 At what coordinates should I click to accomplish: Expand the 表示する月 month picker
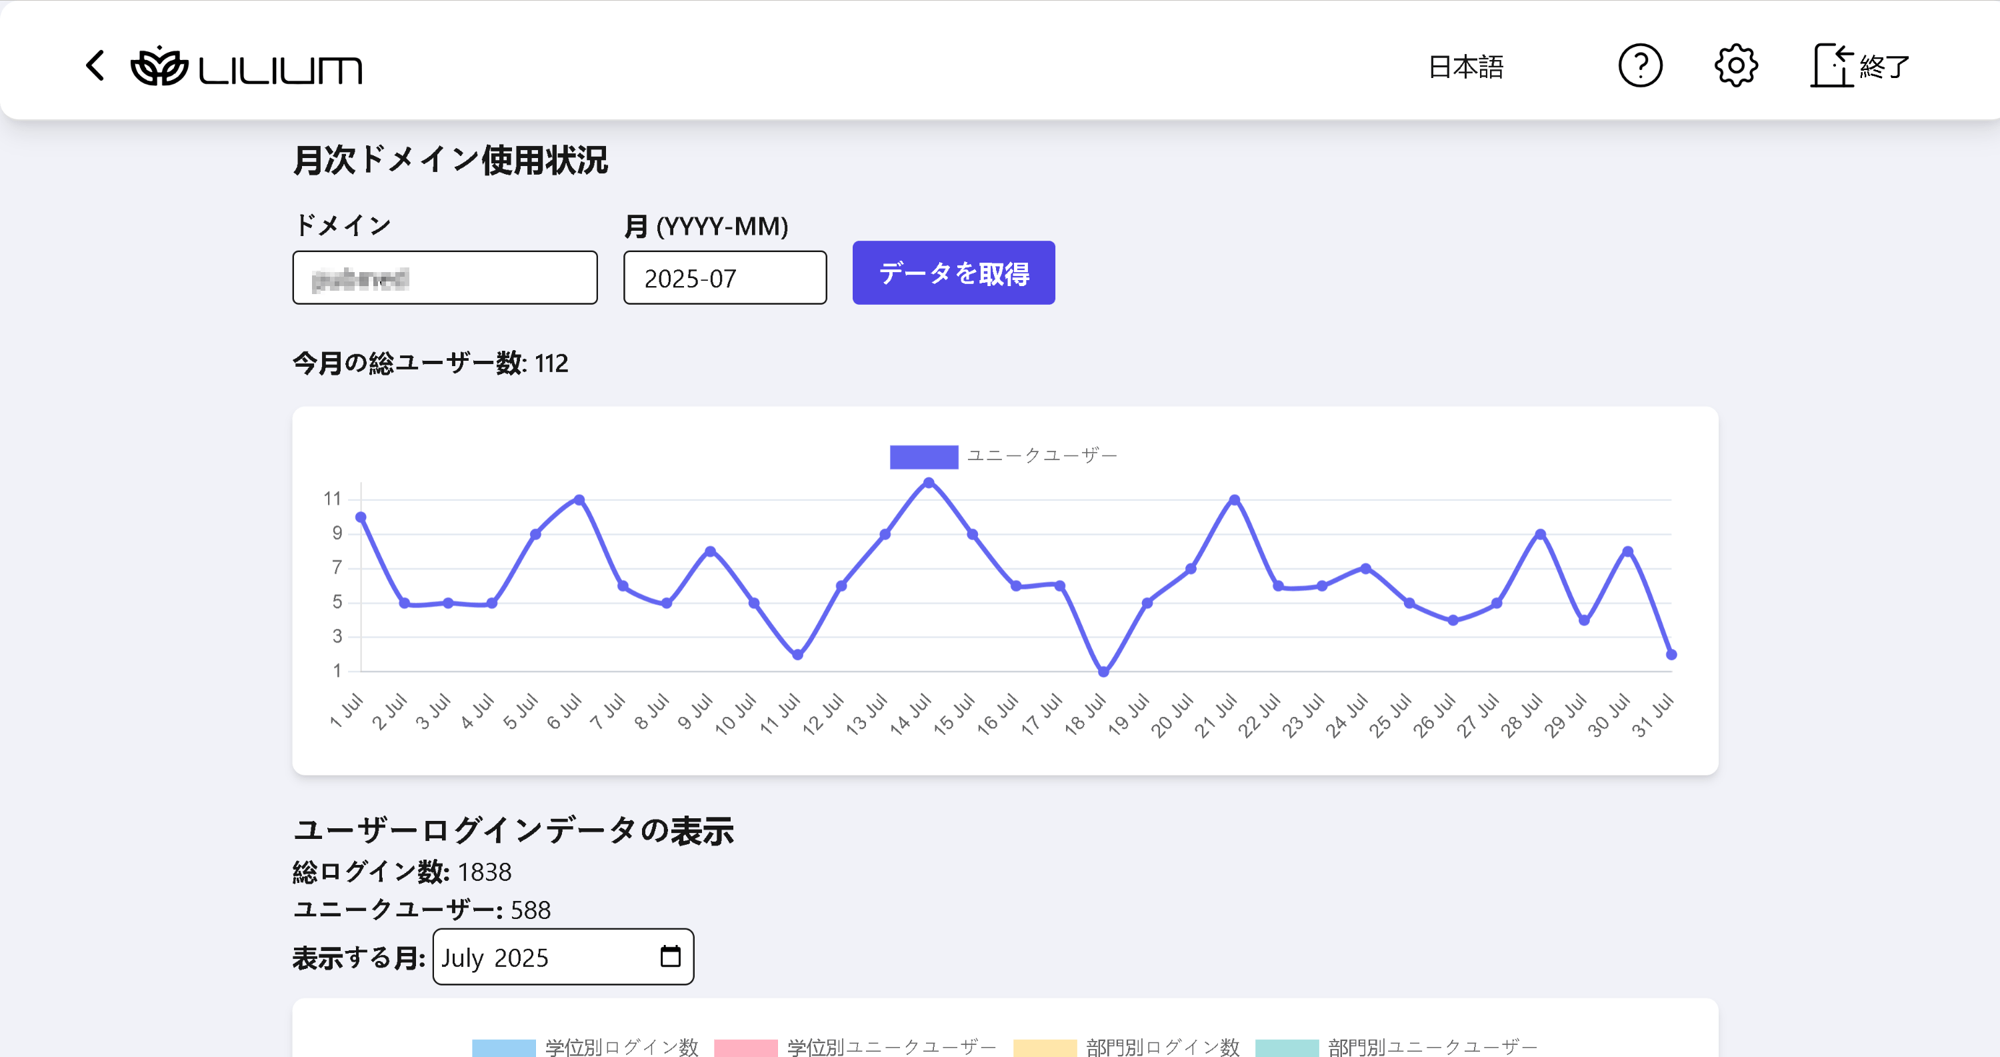click(x=545, y=957)
